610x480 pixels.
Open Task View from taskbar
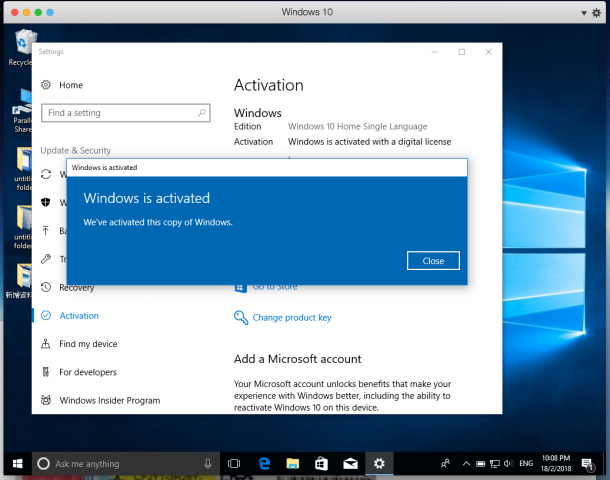tap(234, 464)
